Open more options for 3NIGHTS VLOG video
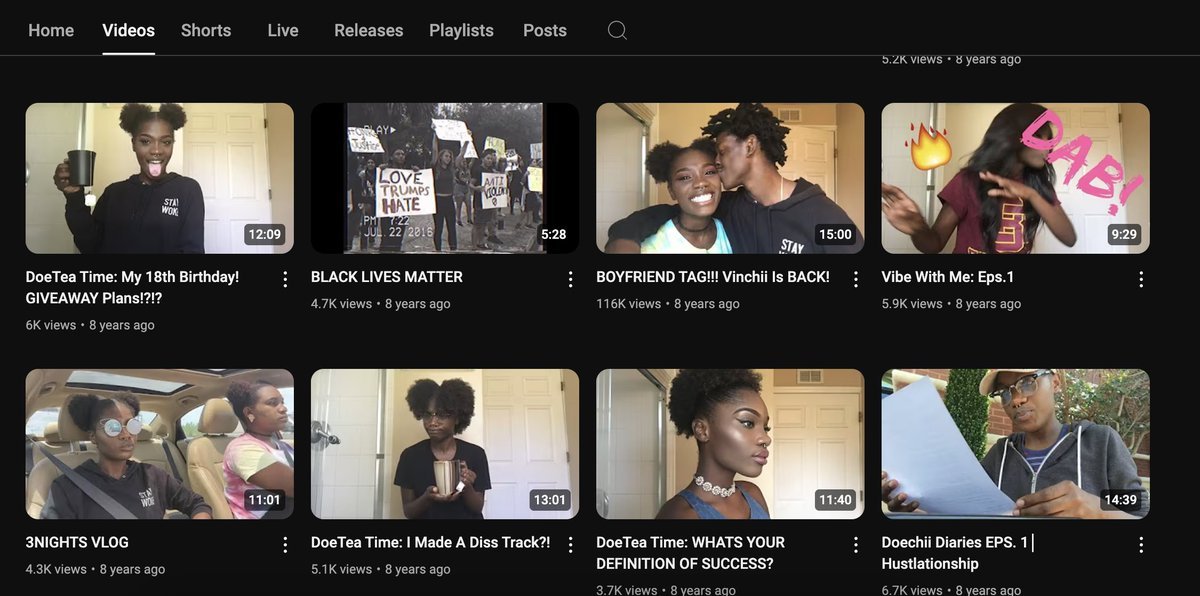Viewport: 1200px width, 596px height. (x=285, y=545)
